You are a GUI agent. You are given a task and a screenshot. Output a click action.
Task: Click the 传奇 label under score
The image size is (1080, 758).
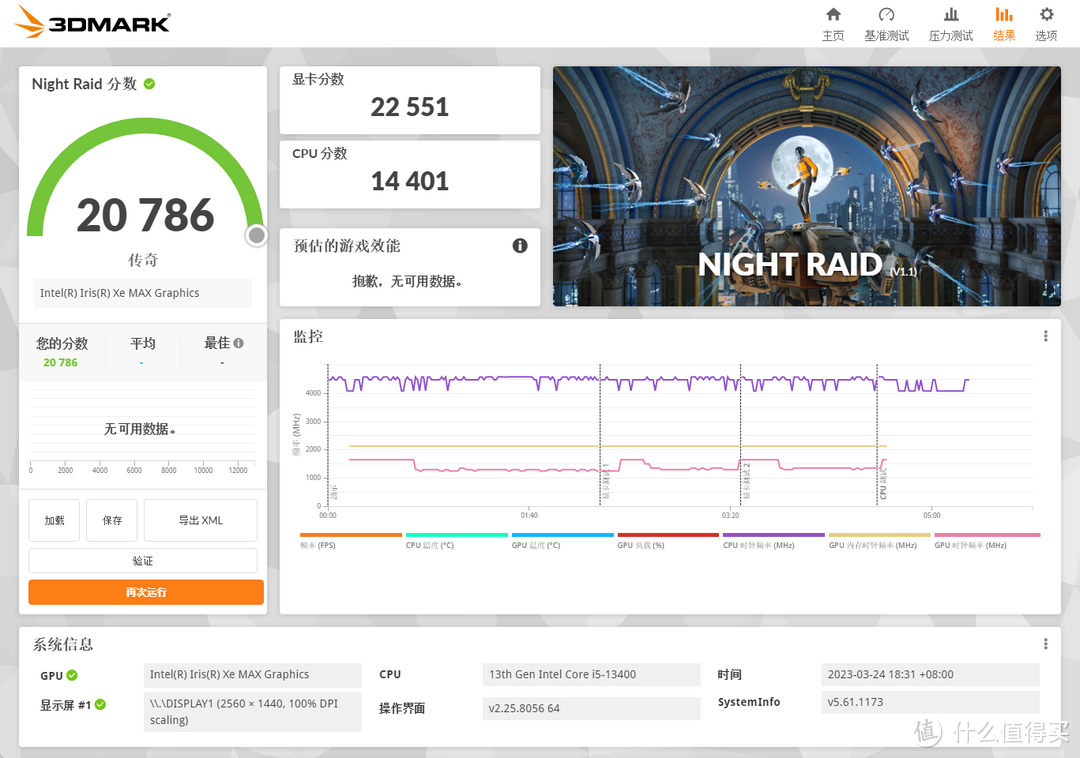click(143, 260)
